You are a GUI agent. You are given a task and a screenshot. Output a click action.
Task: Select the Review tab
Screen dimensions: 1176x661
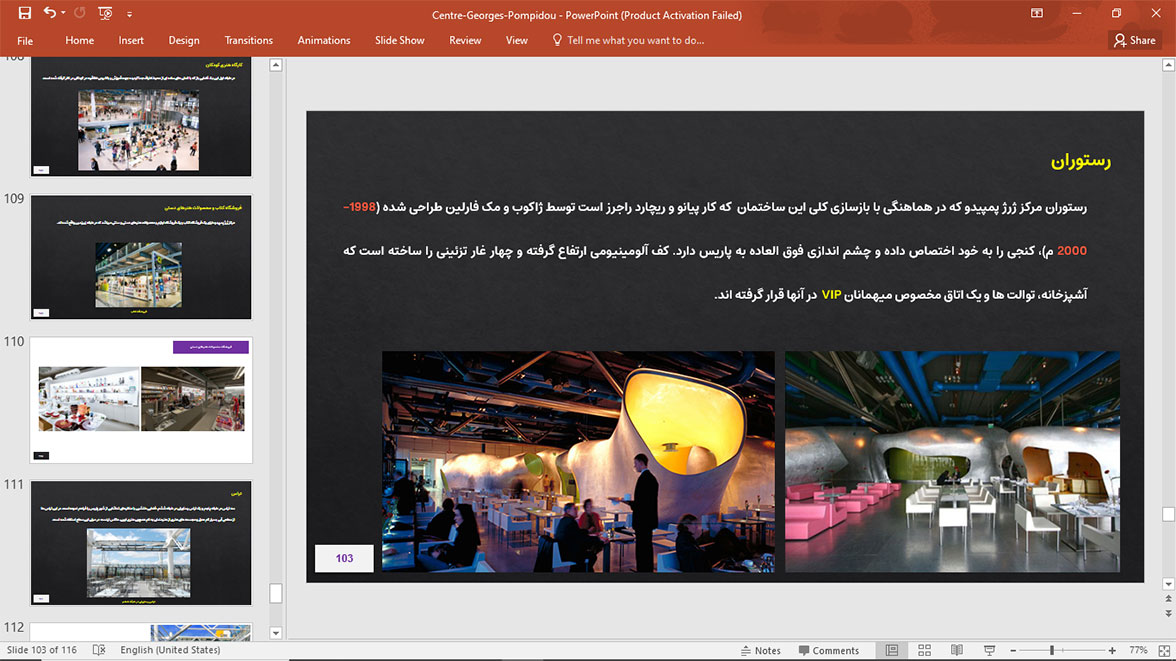[465, 41]
